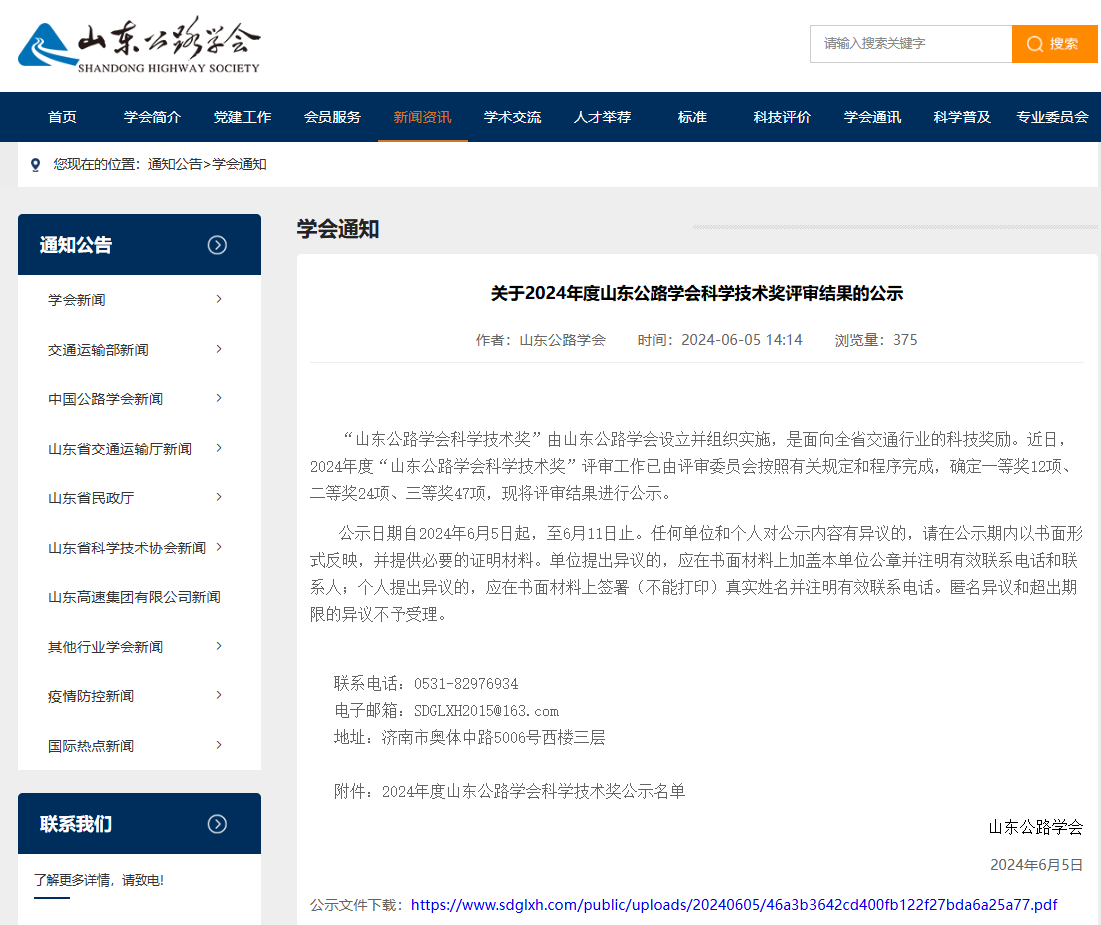Image resolution: width=1101 pixels, height=925 pixels.
Task: Open 学会新闻 sidebar link
Action: [x=77, y=300]
